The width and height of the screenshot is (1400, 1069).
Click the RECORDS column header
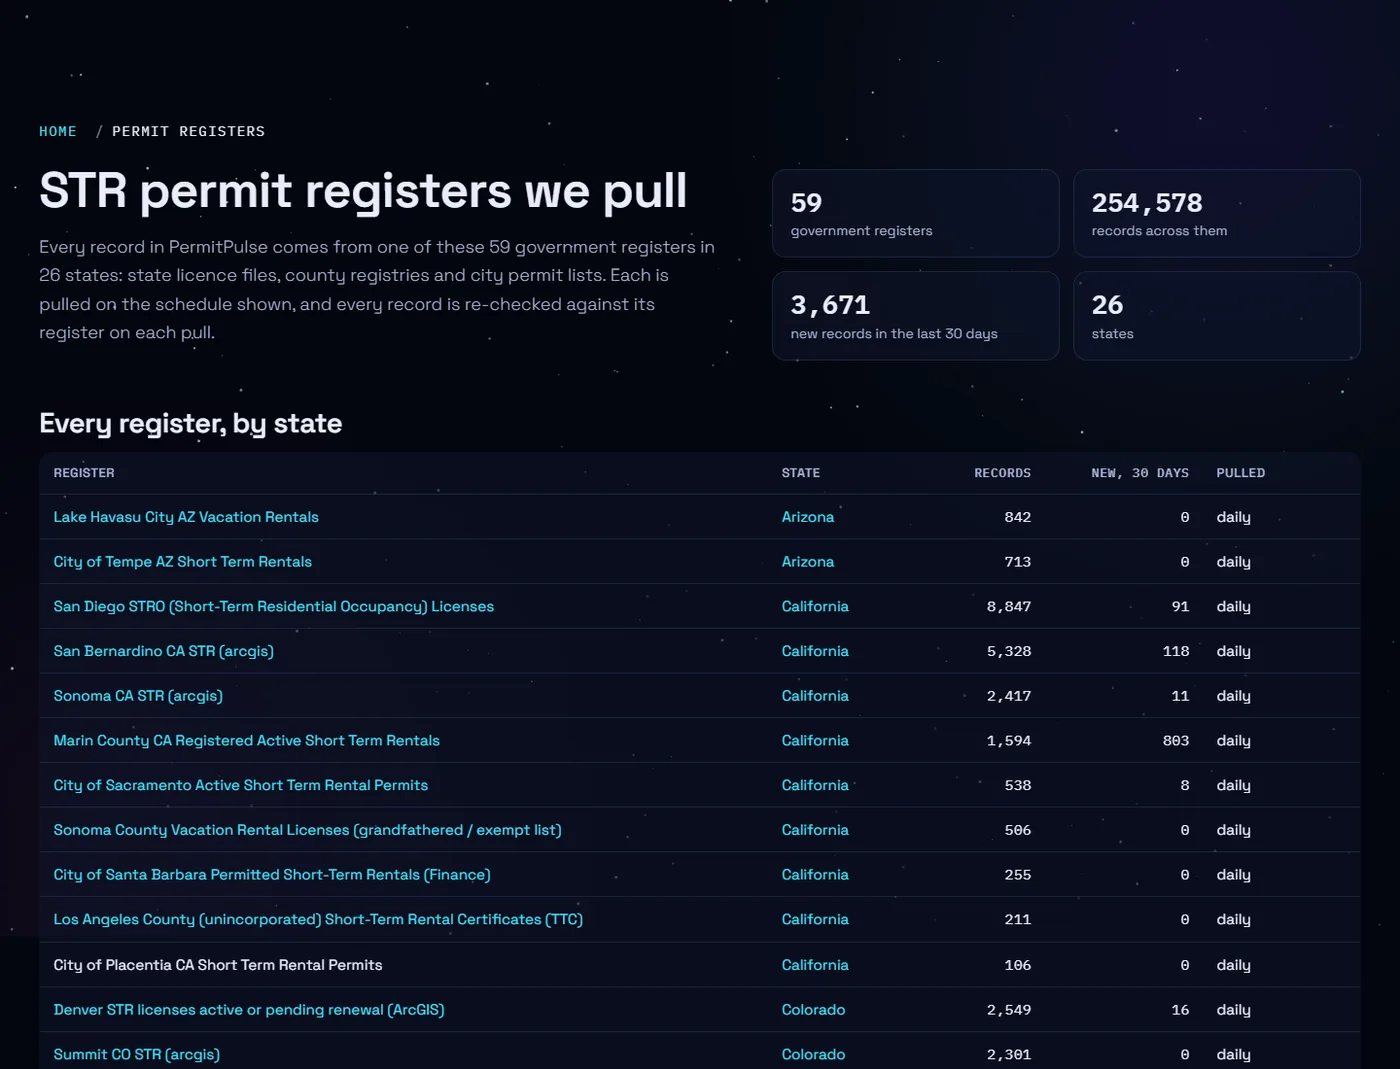(1003, 473)
